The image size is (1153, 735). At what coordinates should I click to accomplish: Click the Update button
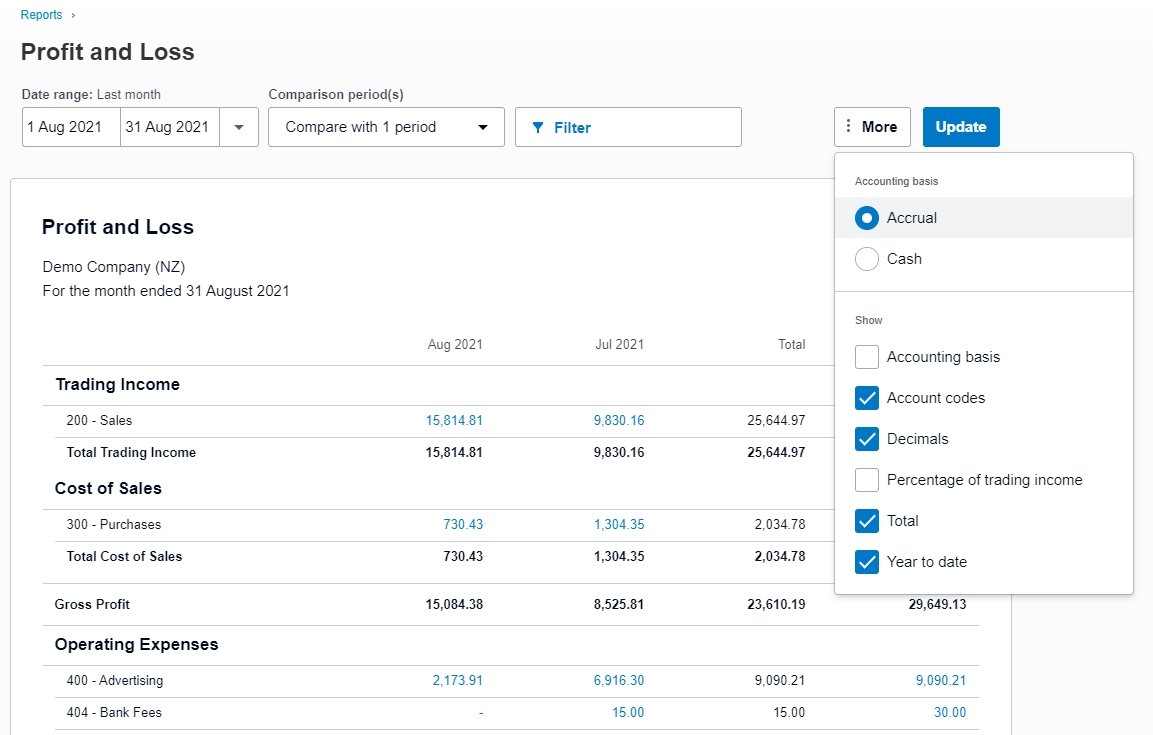960,127
